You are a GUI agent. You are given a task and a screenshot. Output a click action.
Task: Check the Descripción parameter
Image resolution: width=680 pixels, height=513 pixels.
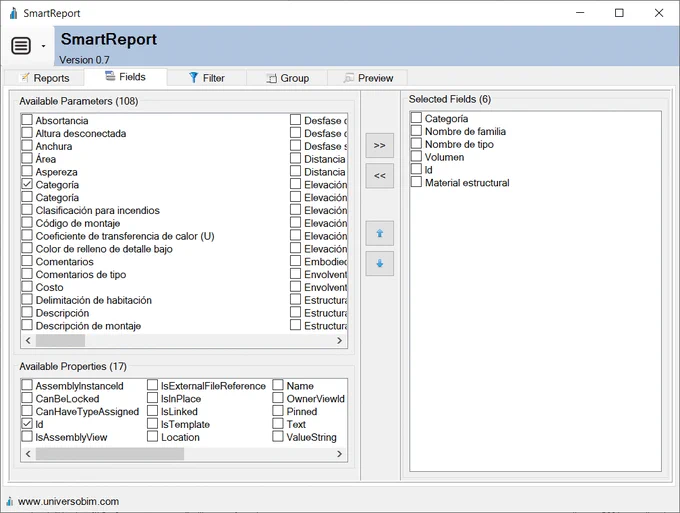tap(27, 312)
